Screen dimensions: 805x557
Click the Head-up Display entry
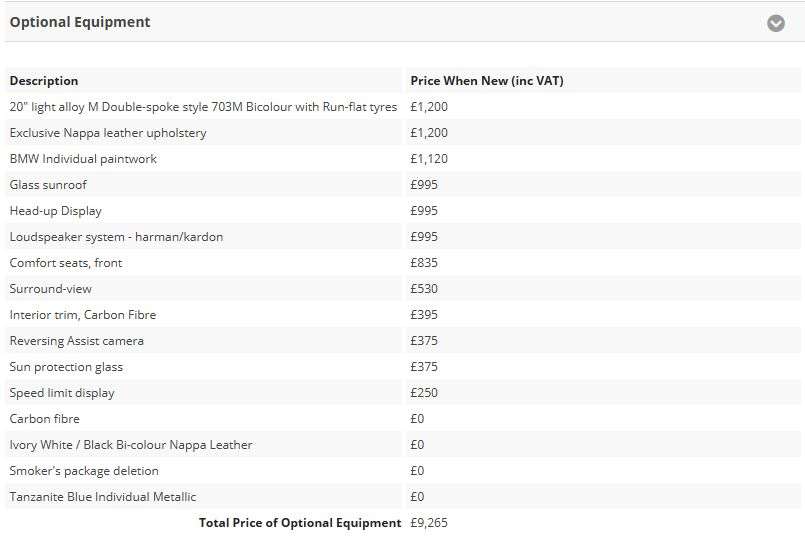click(55, 211)
